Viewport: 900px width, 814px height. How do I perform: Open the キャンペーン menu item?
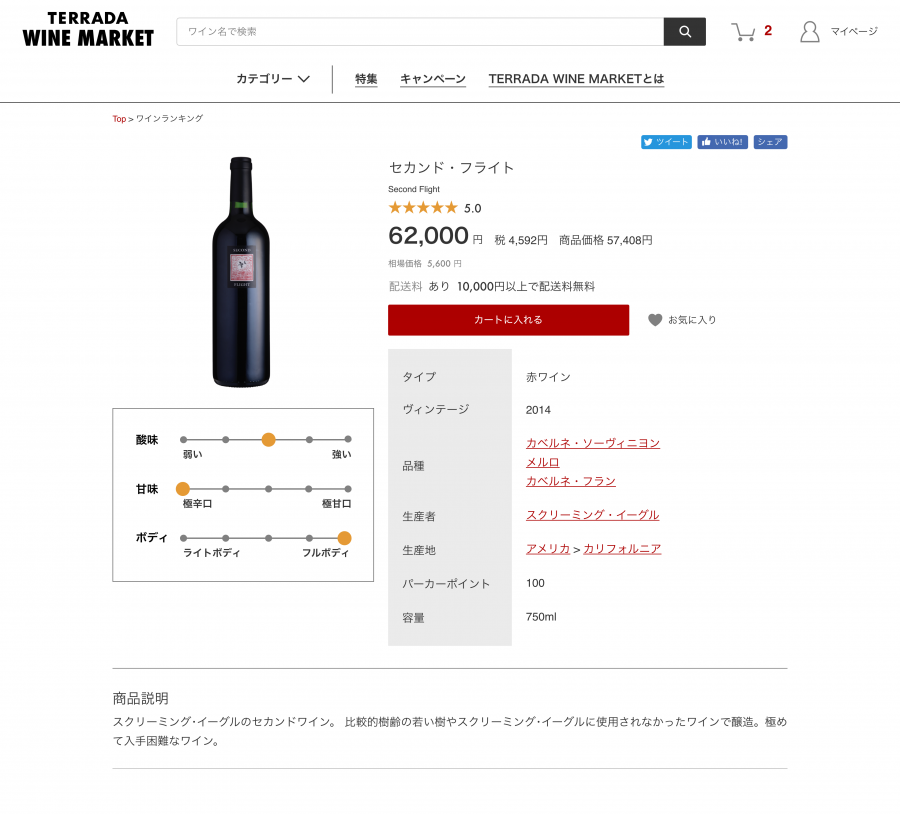(x=433, y=79)
